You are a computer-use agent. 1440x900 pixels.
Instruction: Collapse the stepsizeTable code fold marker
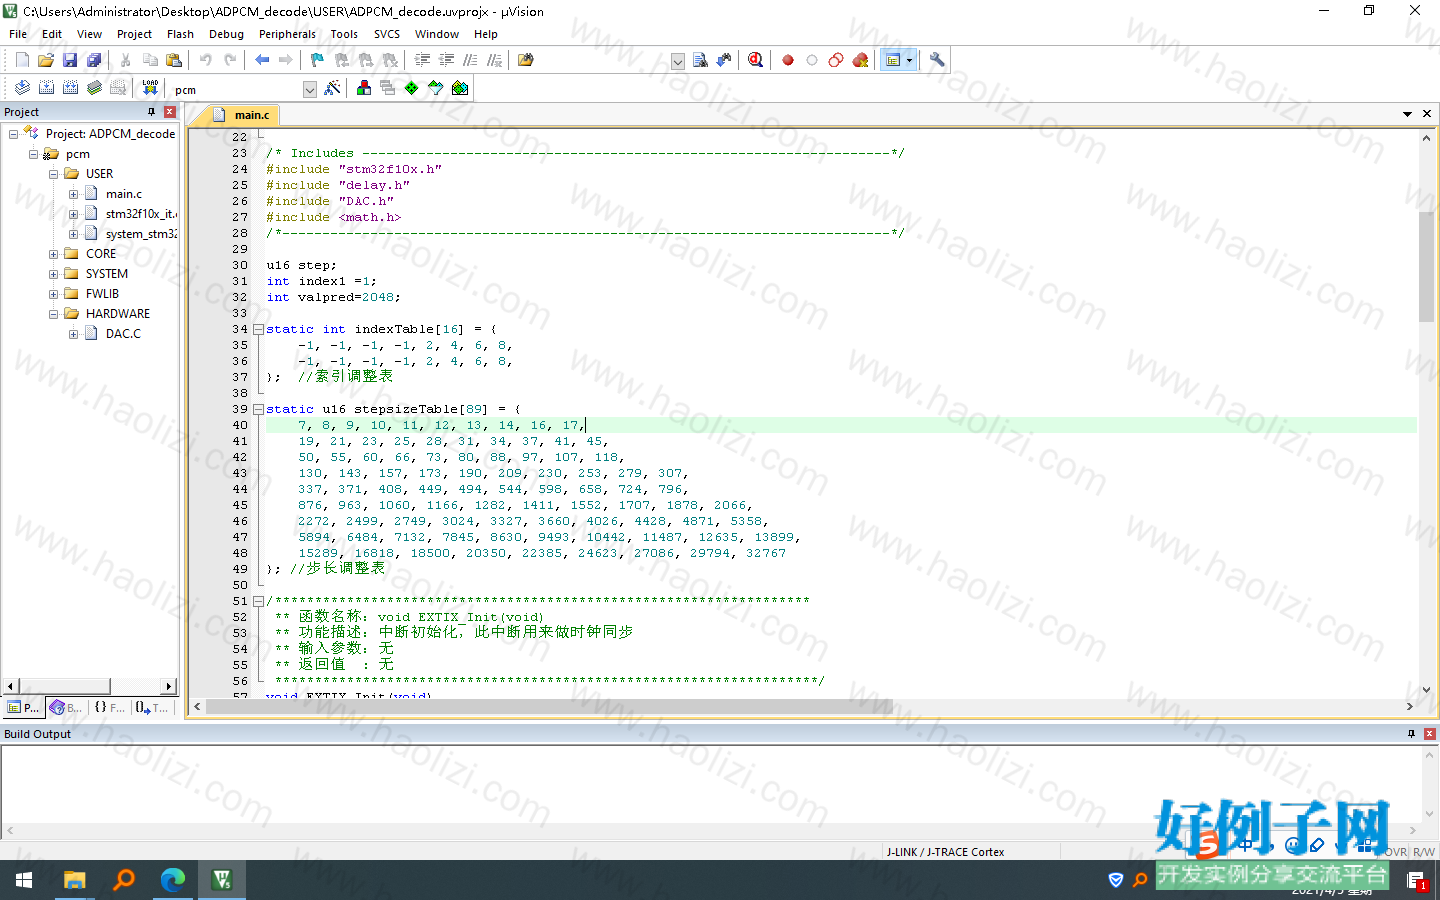coord(258,409)
